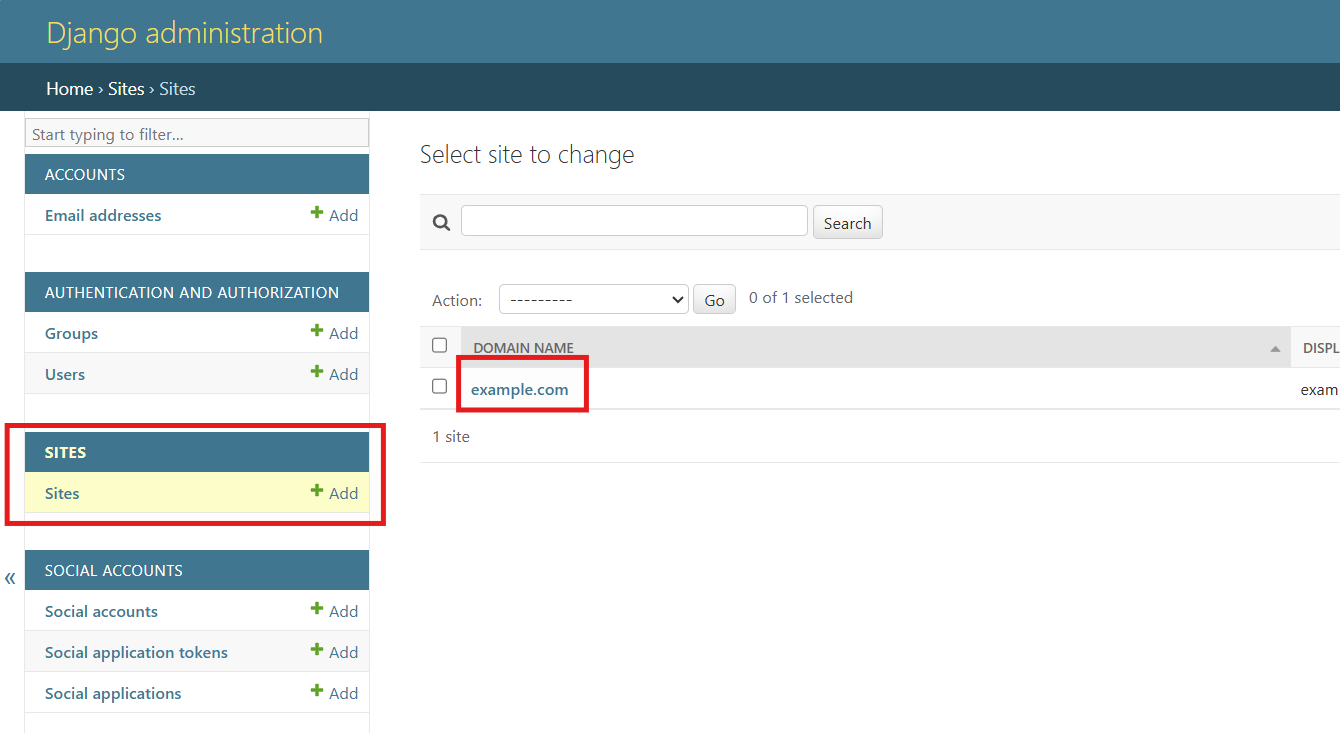Click the plus Add icon for Groups
Screen dimensions: 1340x733
[x=317, y=331]
